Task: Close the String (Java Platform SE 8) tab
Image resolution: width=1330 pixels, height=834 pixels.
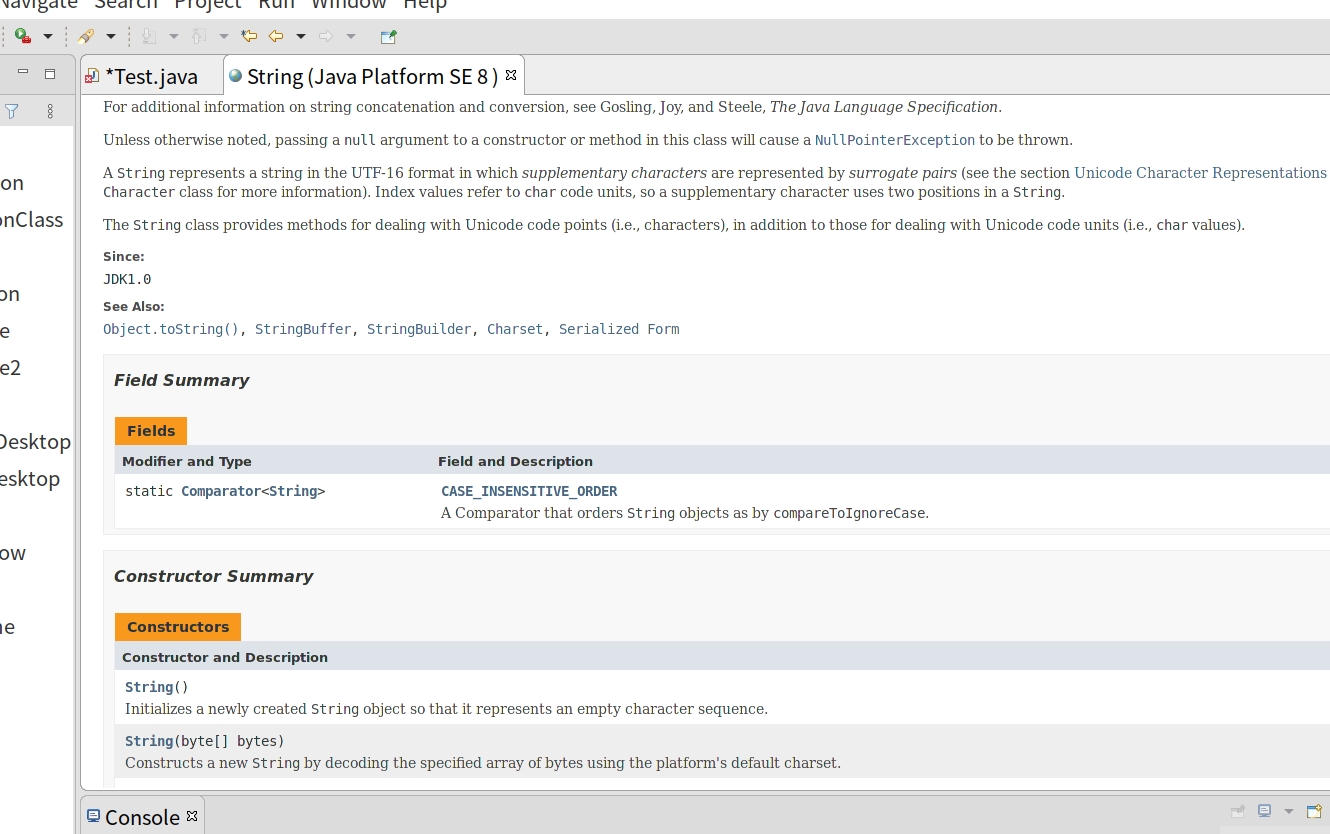Action: [510, 75]
